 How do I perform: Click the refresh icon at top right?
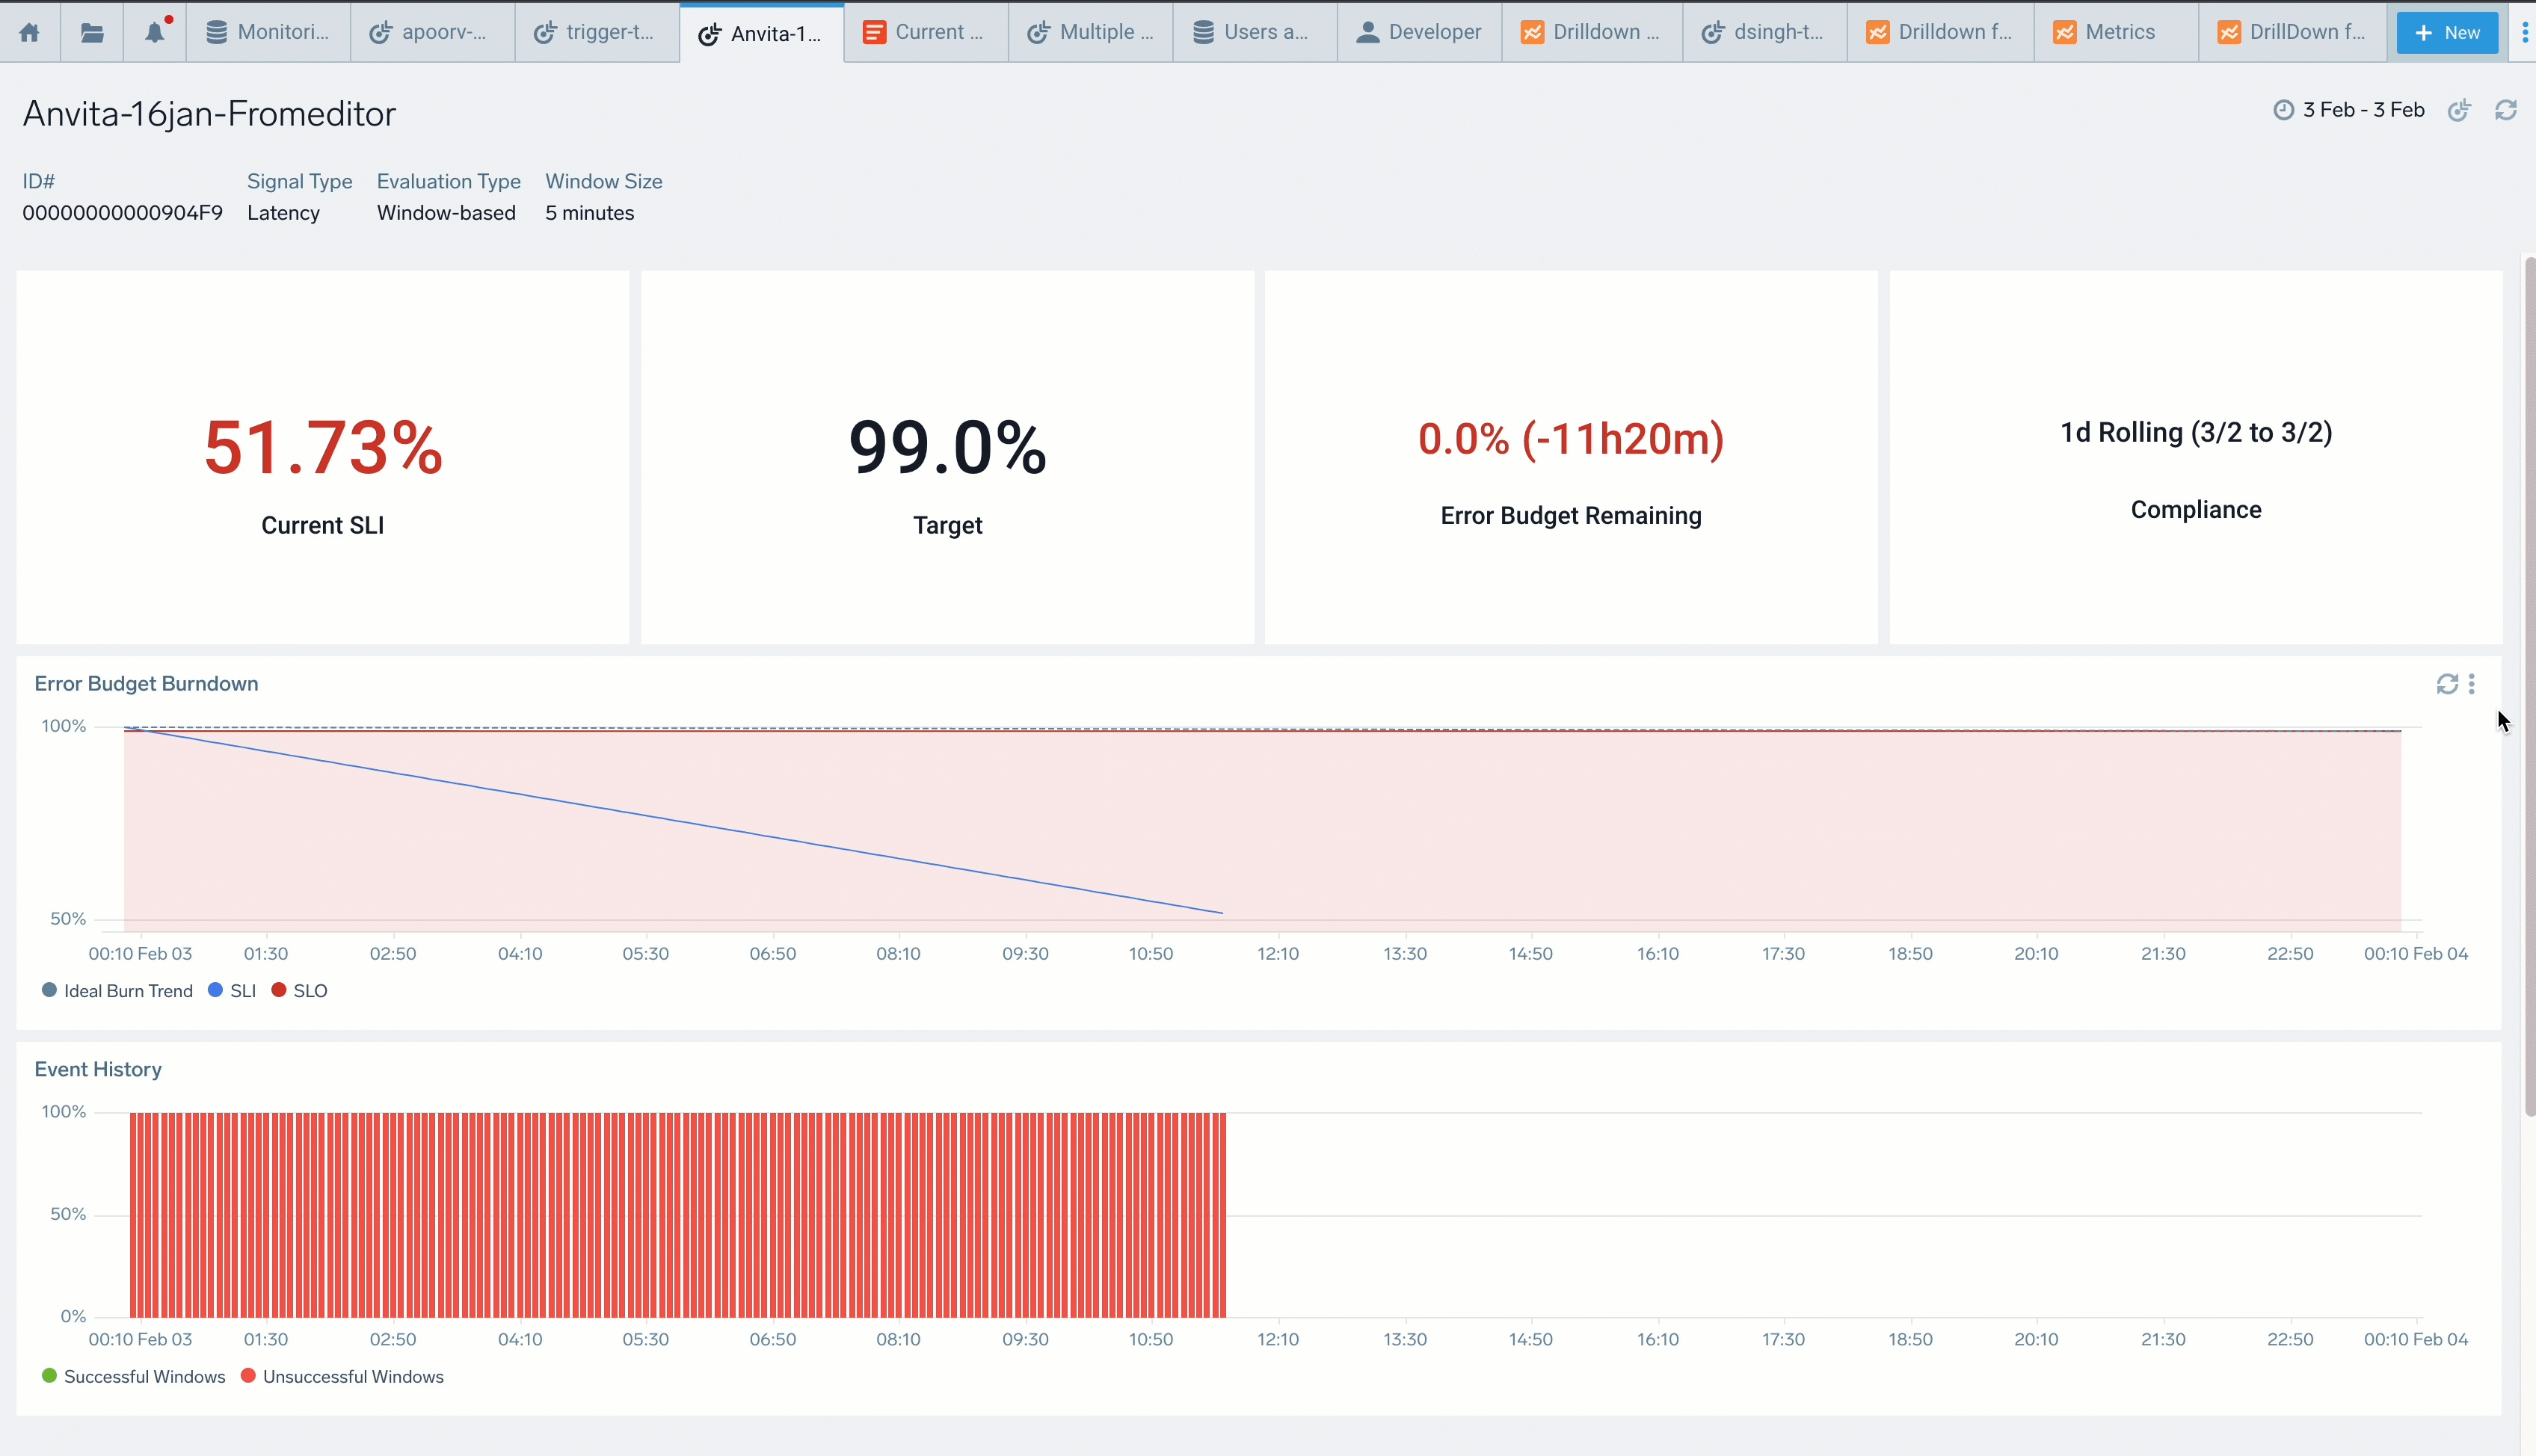click(x=2505, y=110)
